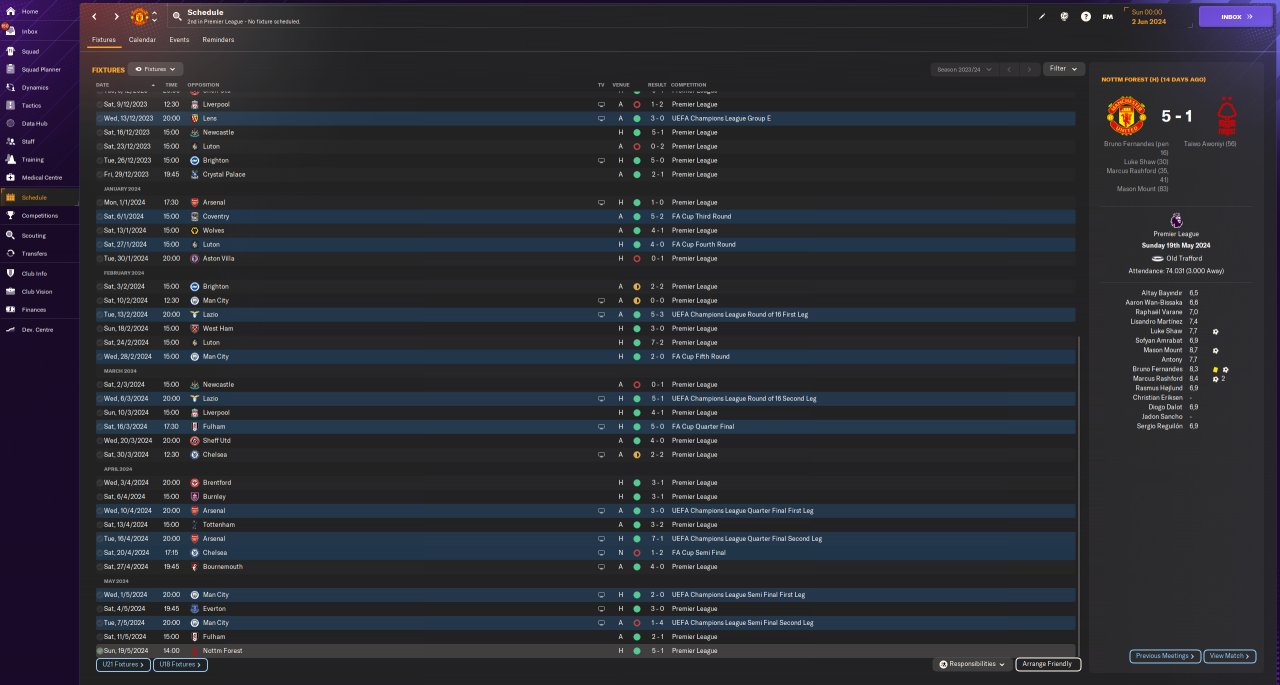Switch to the Calendar tab
This screenshot has width=1280, height=685.
pyautogui.click(x=142, y=40)
